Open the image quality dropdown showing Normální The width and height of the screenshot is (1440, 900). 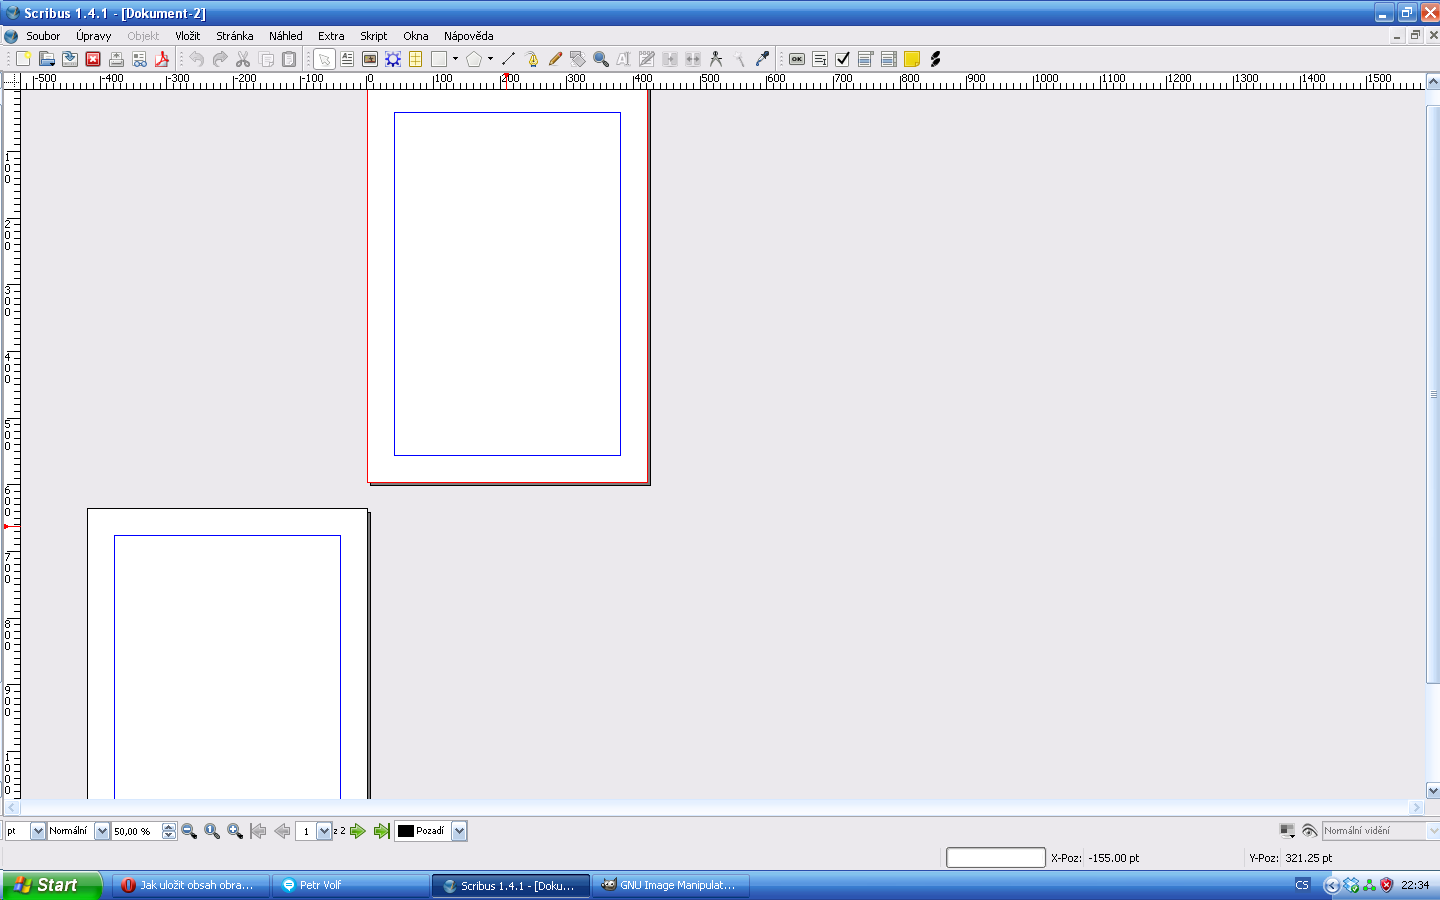coord(78,831)
